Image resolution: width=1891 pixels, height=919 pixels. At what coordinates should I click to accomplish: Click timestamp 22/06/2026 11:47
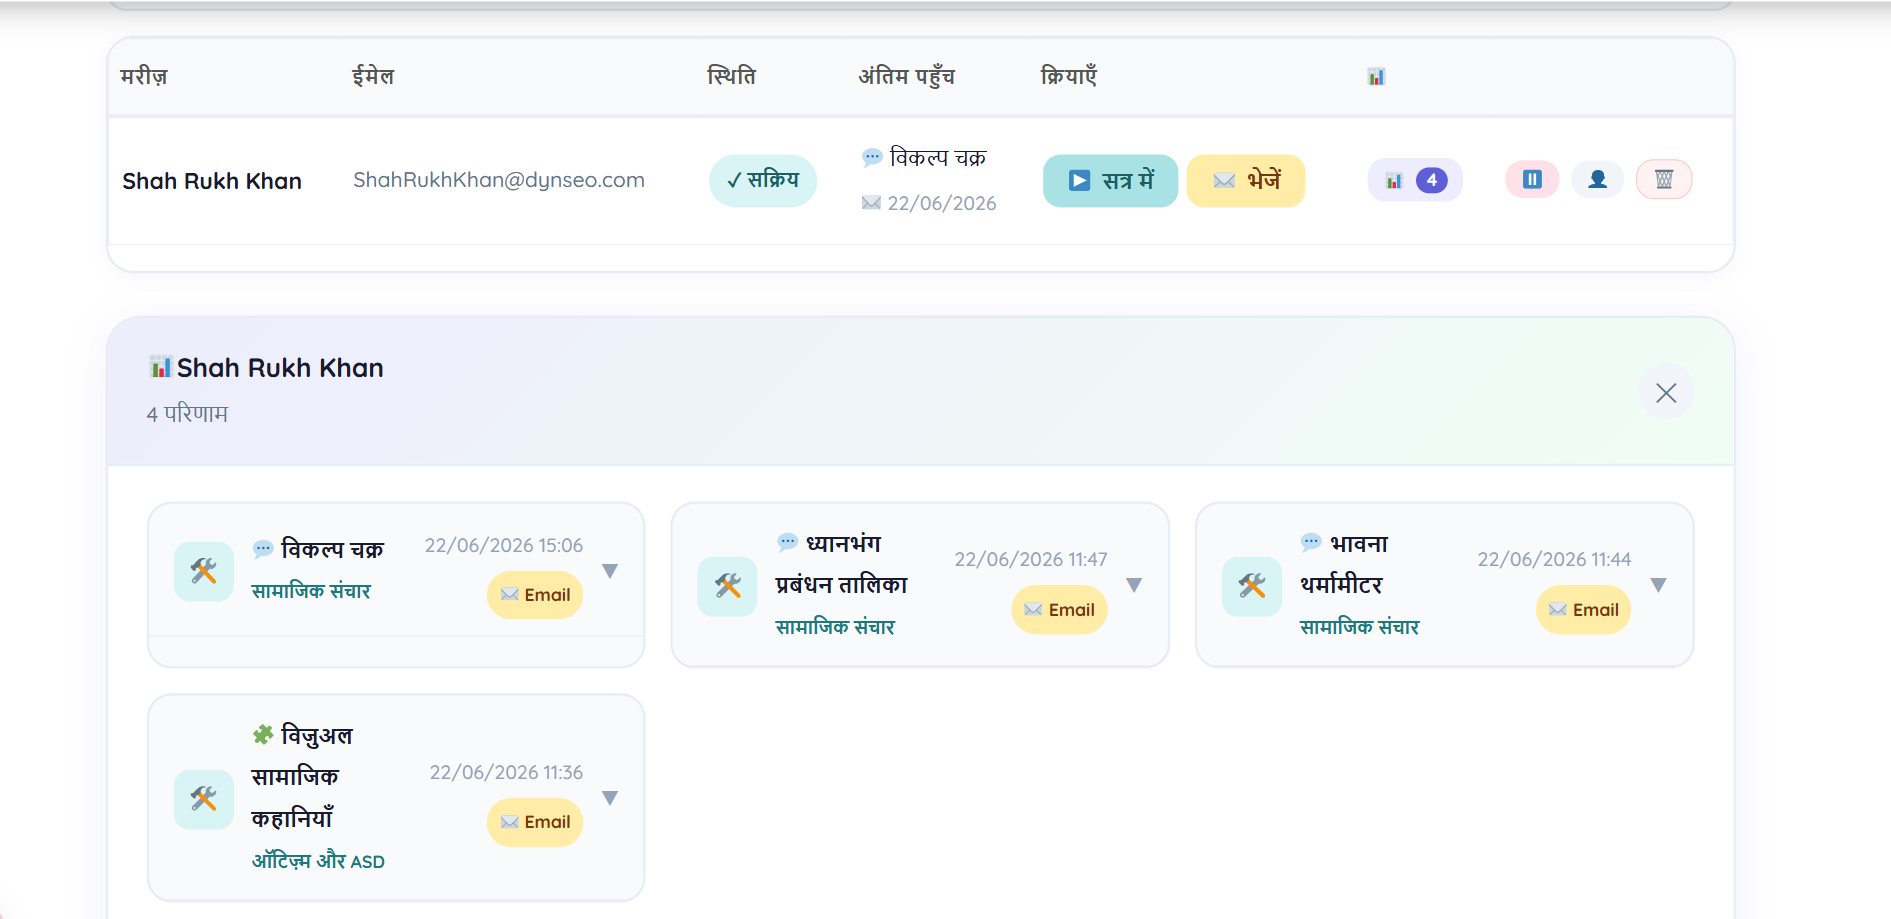point(1031,559)
